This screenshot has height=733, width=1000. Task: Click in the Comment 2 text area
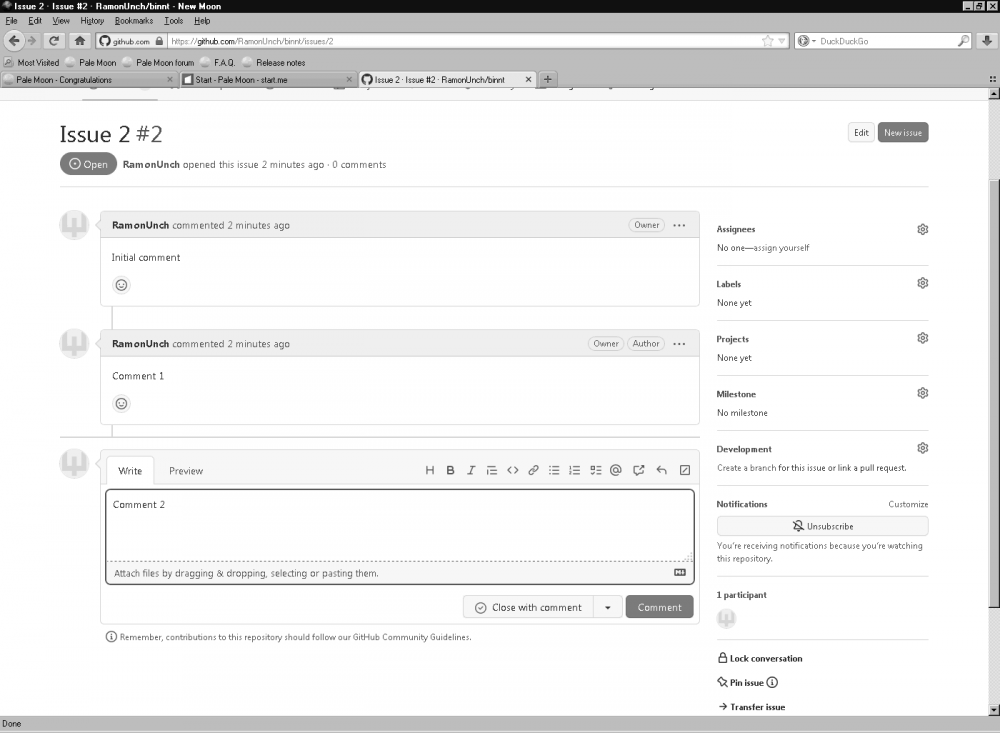pos(400,526)
